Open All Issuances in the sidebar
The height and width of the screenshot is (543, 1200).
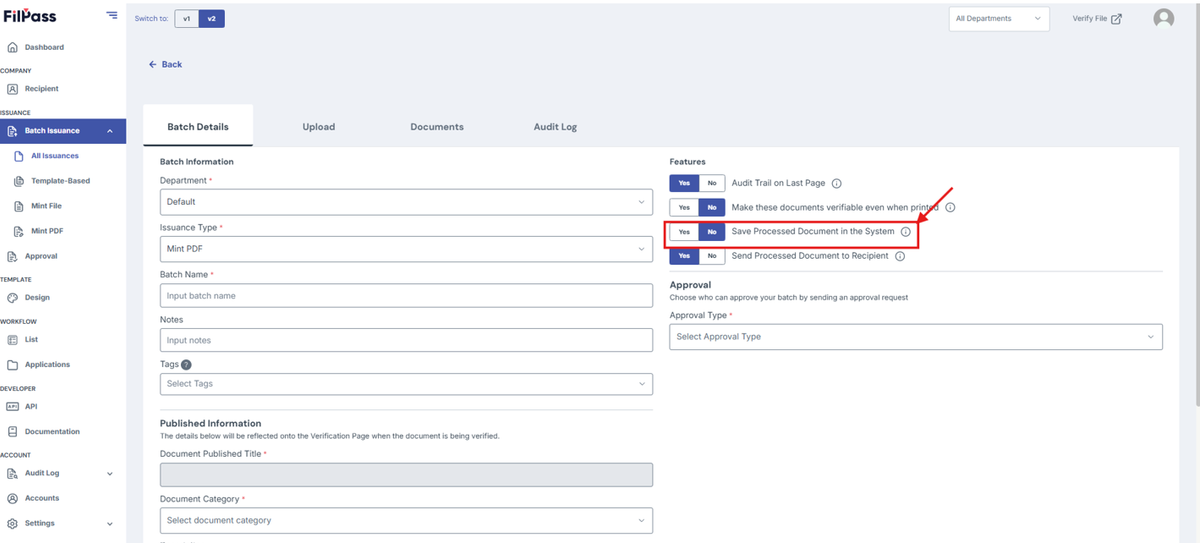[55, 156]
